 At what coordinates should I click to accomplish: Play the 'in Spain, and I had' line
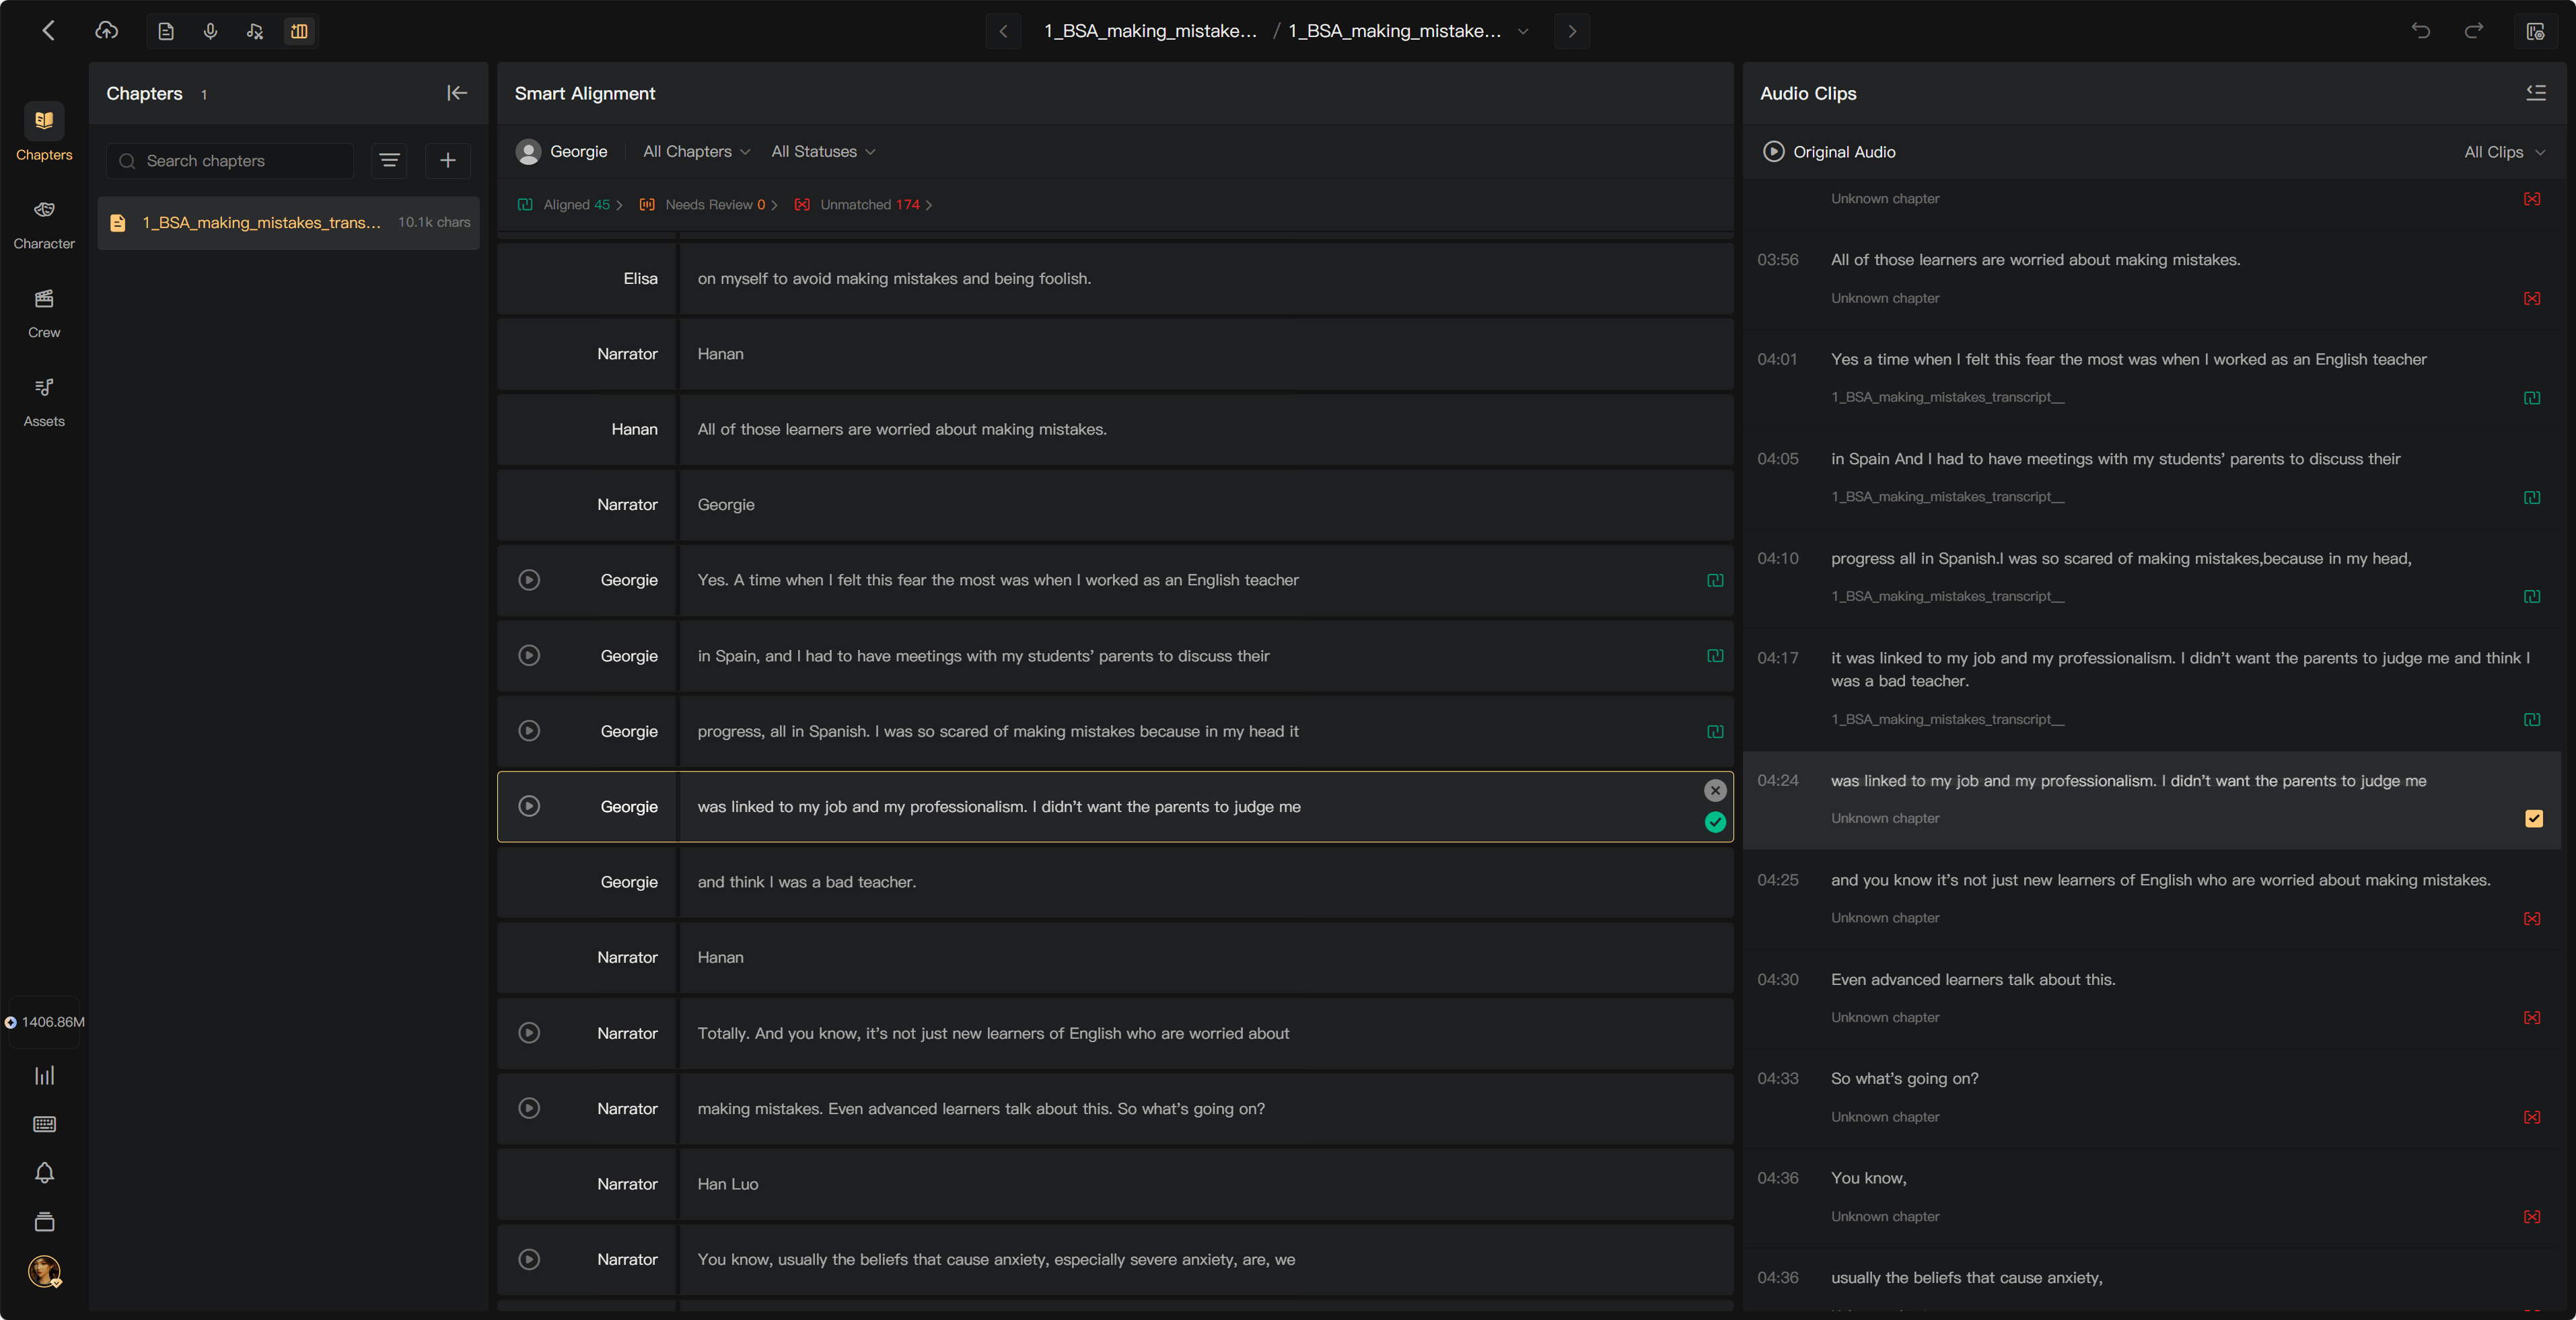click(x=529, y=655)
